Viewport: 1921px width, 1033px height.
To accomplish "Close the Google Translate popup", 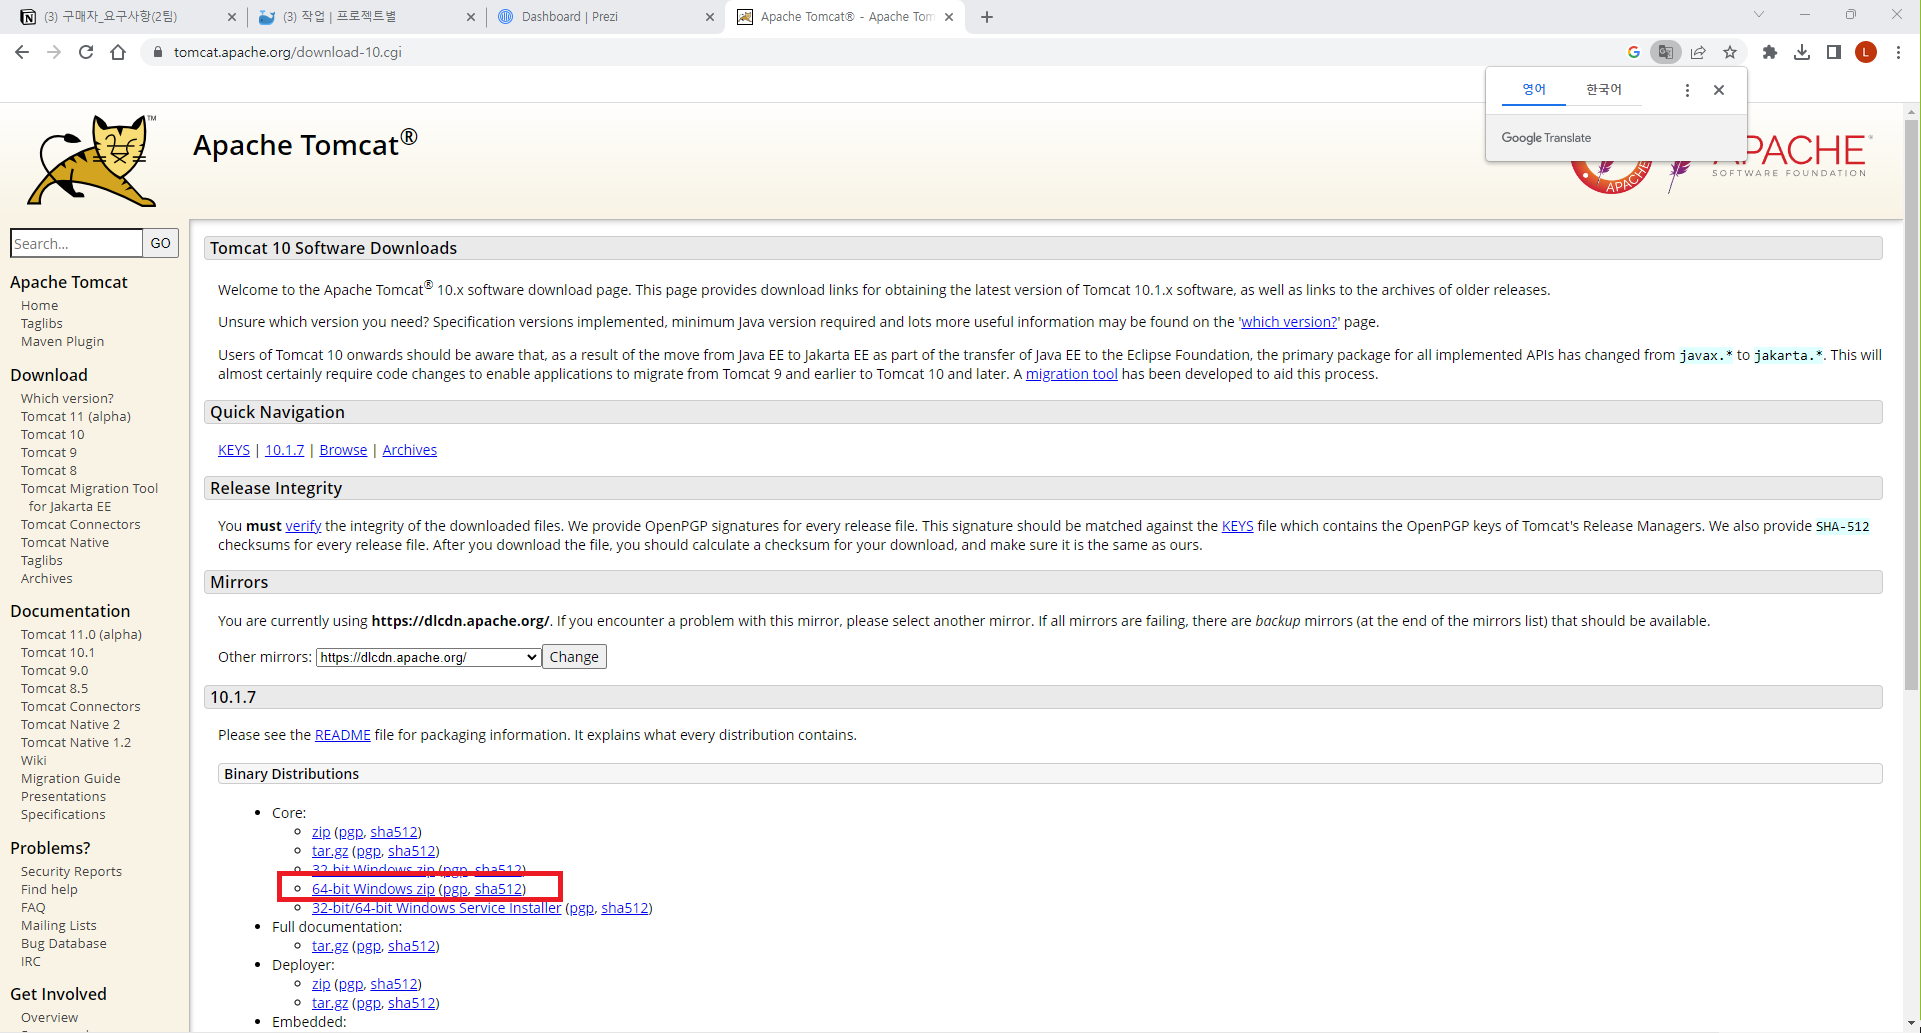I will click(x=1719, y=90).
